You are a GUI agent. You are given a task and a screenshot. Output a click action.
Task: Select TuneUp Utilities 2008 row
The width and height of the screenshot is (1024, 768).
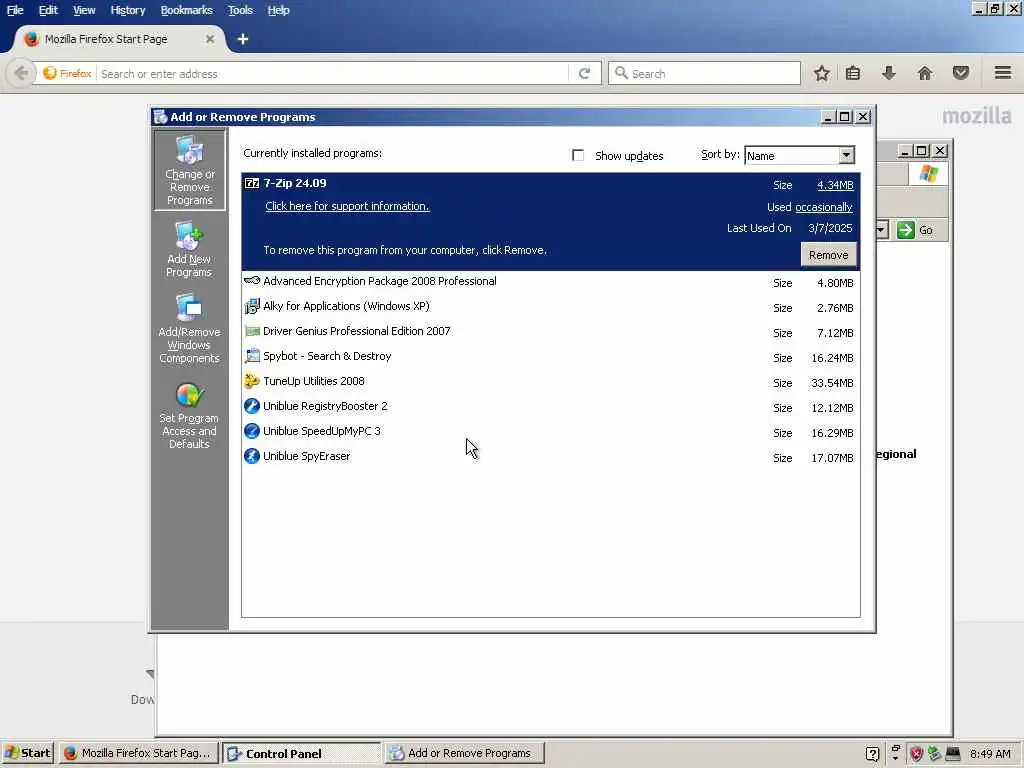point(551,382)
